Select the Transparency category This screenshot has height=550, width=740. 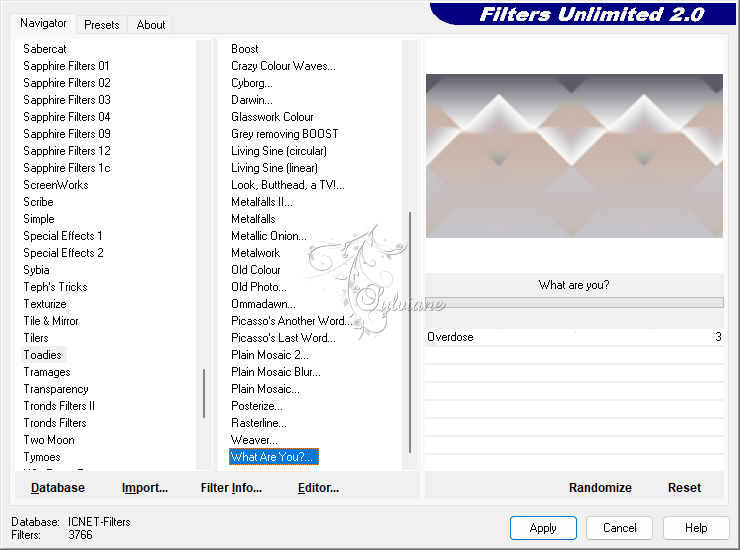(56, 389)
